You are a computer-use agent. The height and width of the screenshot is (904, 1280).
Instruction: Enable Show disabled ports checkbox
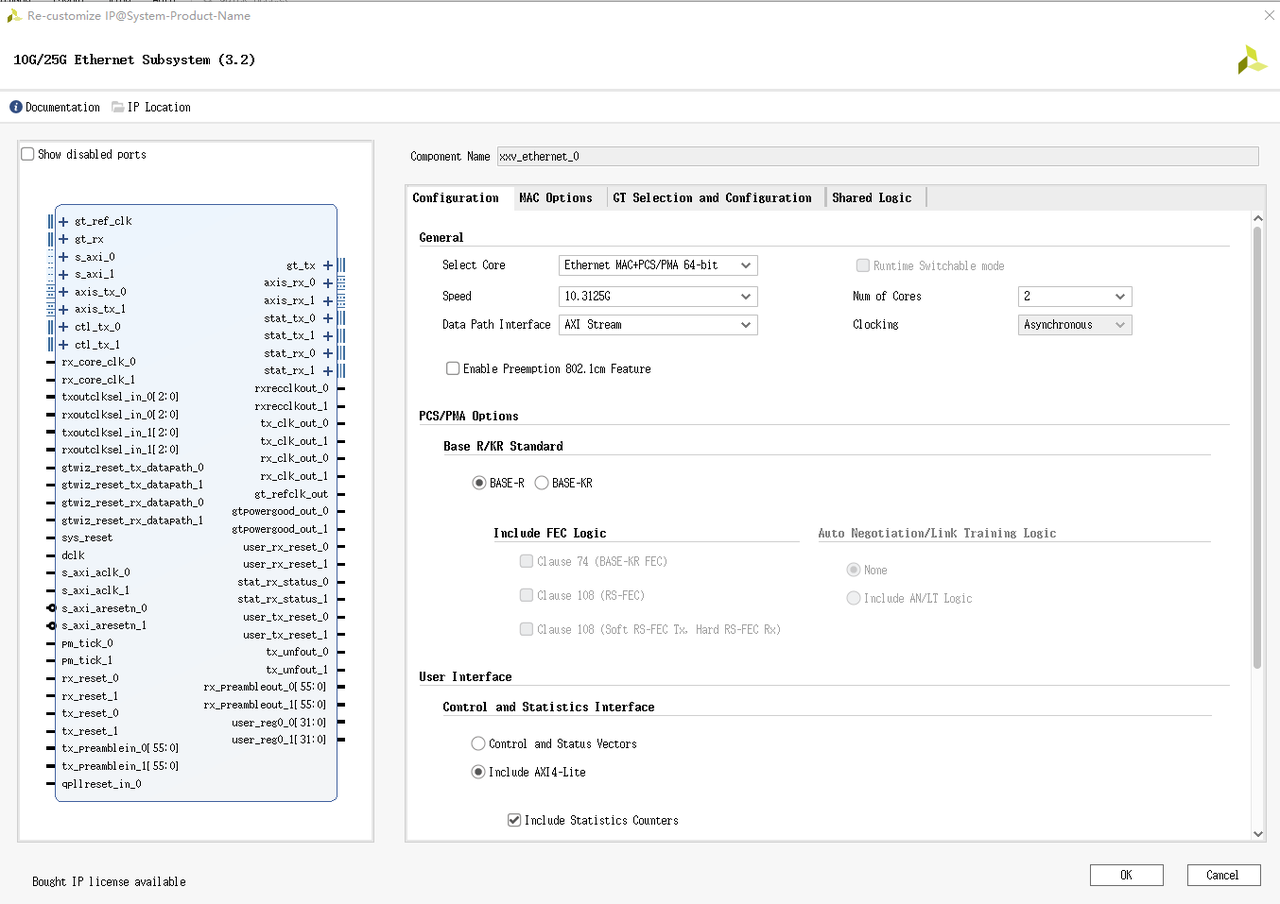pyautogui.click(x=28, y=154)
